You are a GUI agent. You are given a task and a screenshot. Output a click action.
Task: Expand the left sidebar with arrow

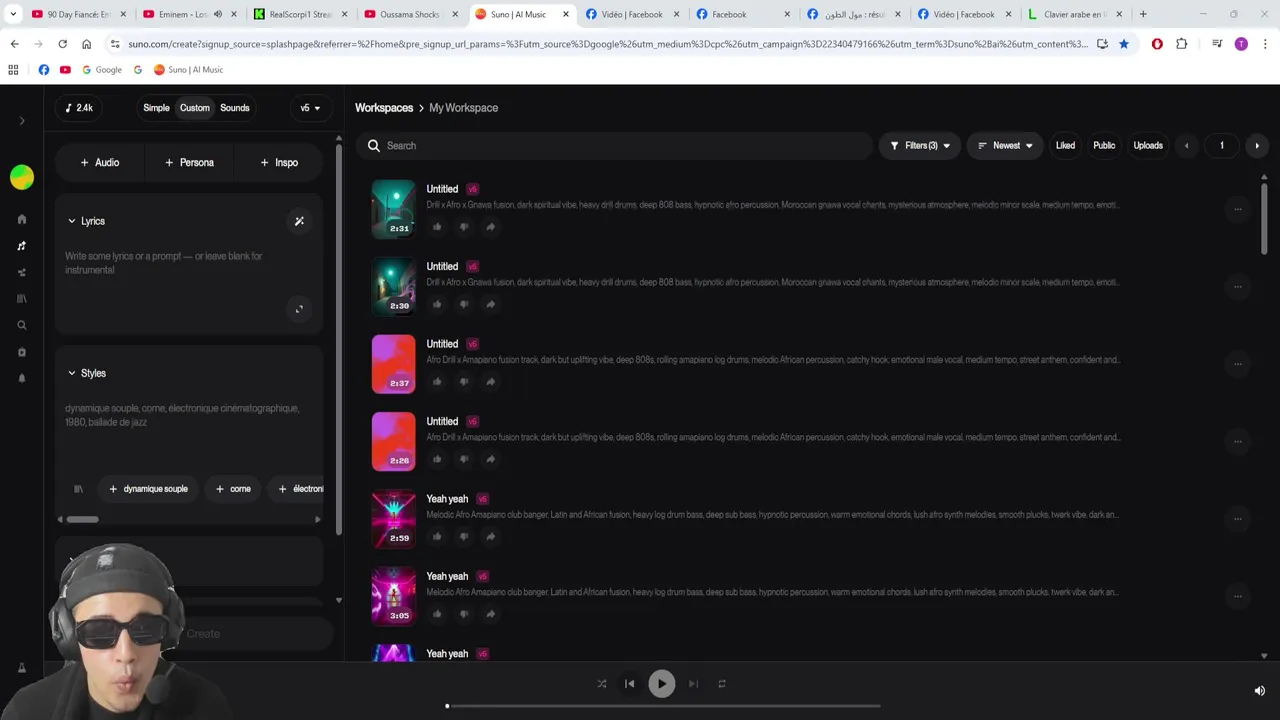pos(22,121)
